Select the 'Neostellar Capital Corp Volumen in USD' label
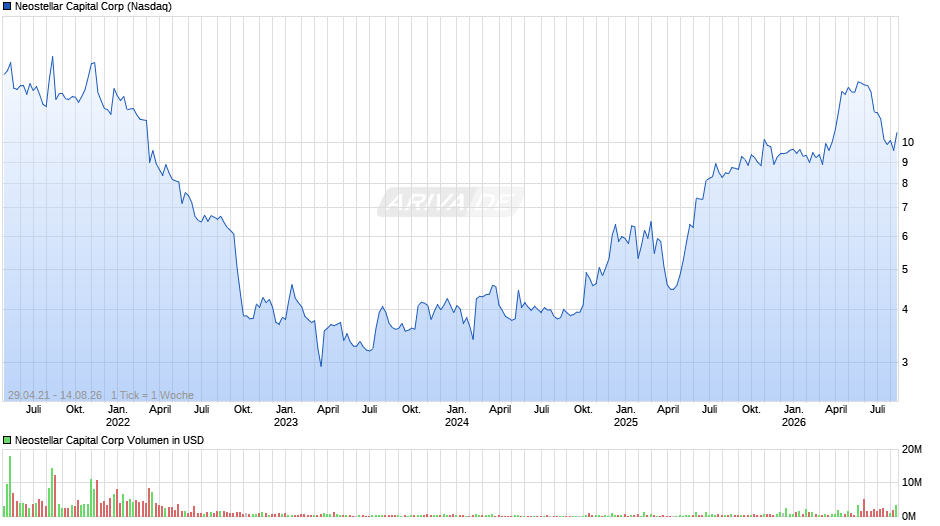940x526 pixels. [109, 440]
